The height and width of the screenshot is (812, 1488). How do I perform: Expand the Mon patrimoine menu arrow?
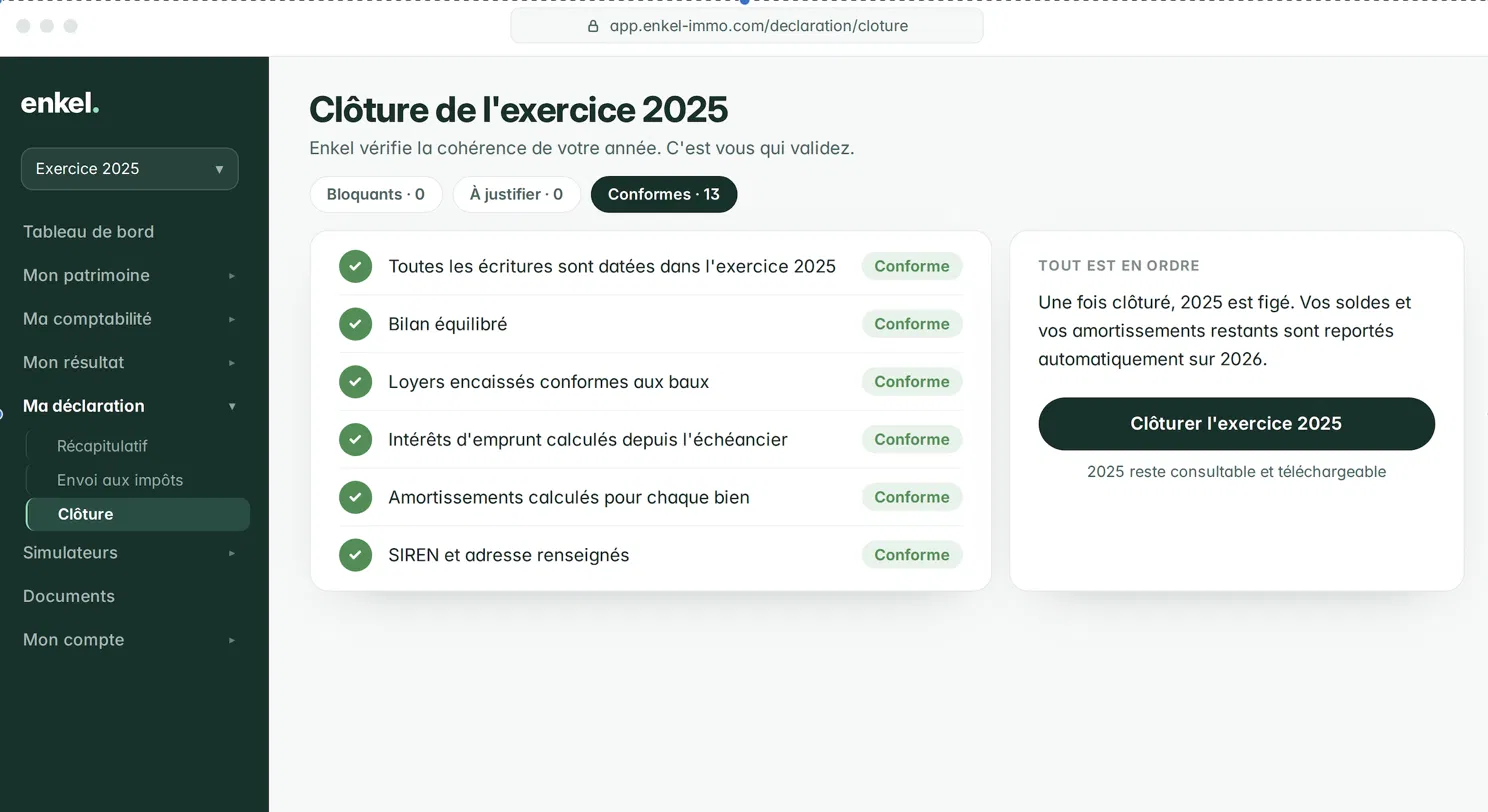[232, 276]
